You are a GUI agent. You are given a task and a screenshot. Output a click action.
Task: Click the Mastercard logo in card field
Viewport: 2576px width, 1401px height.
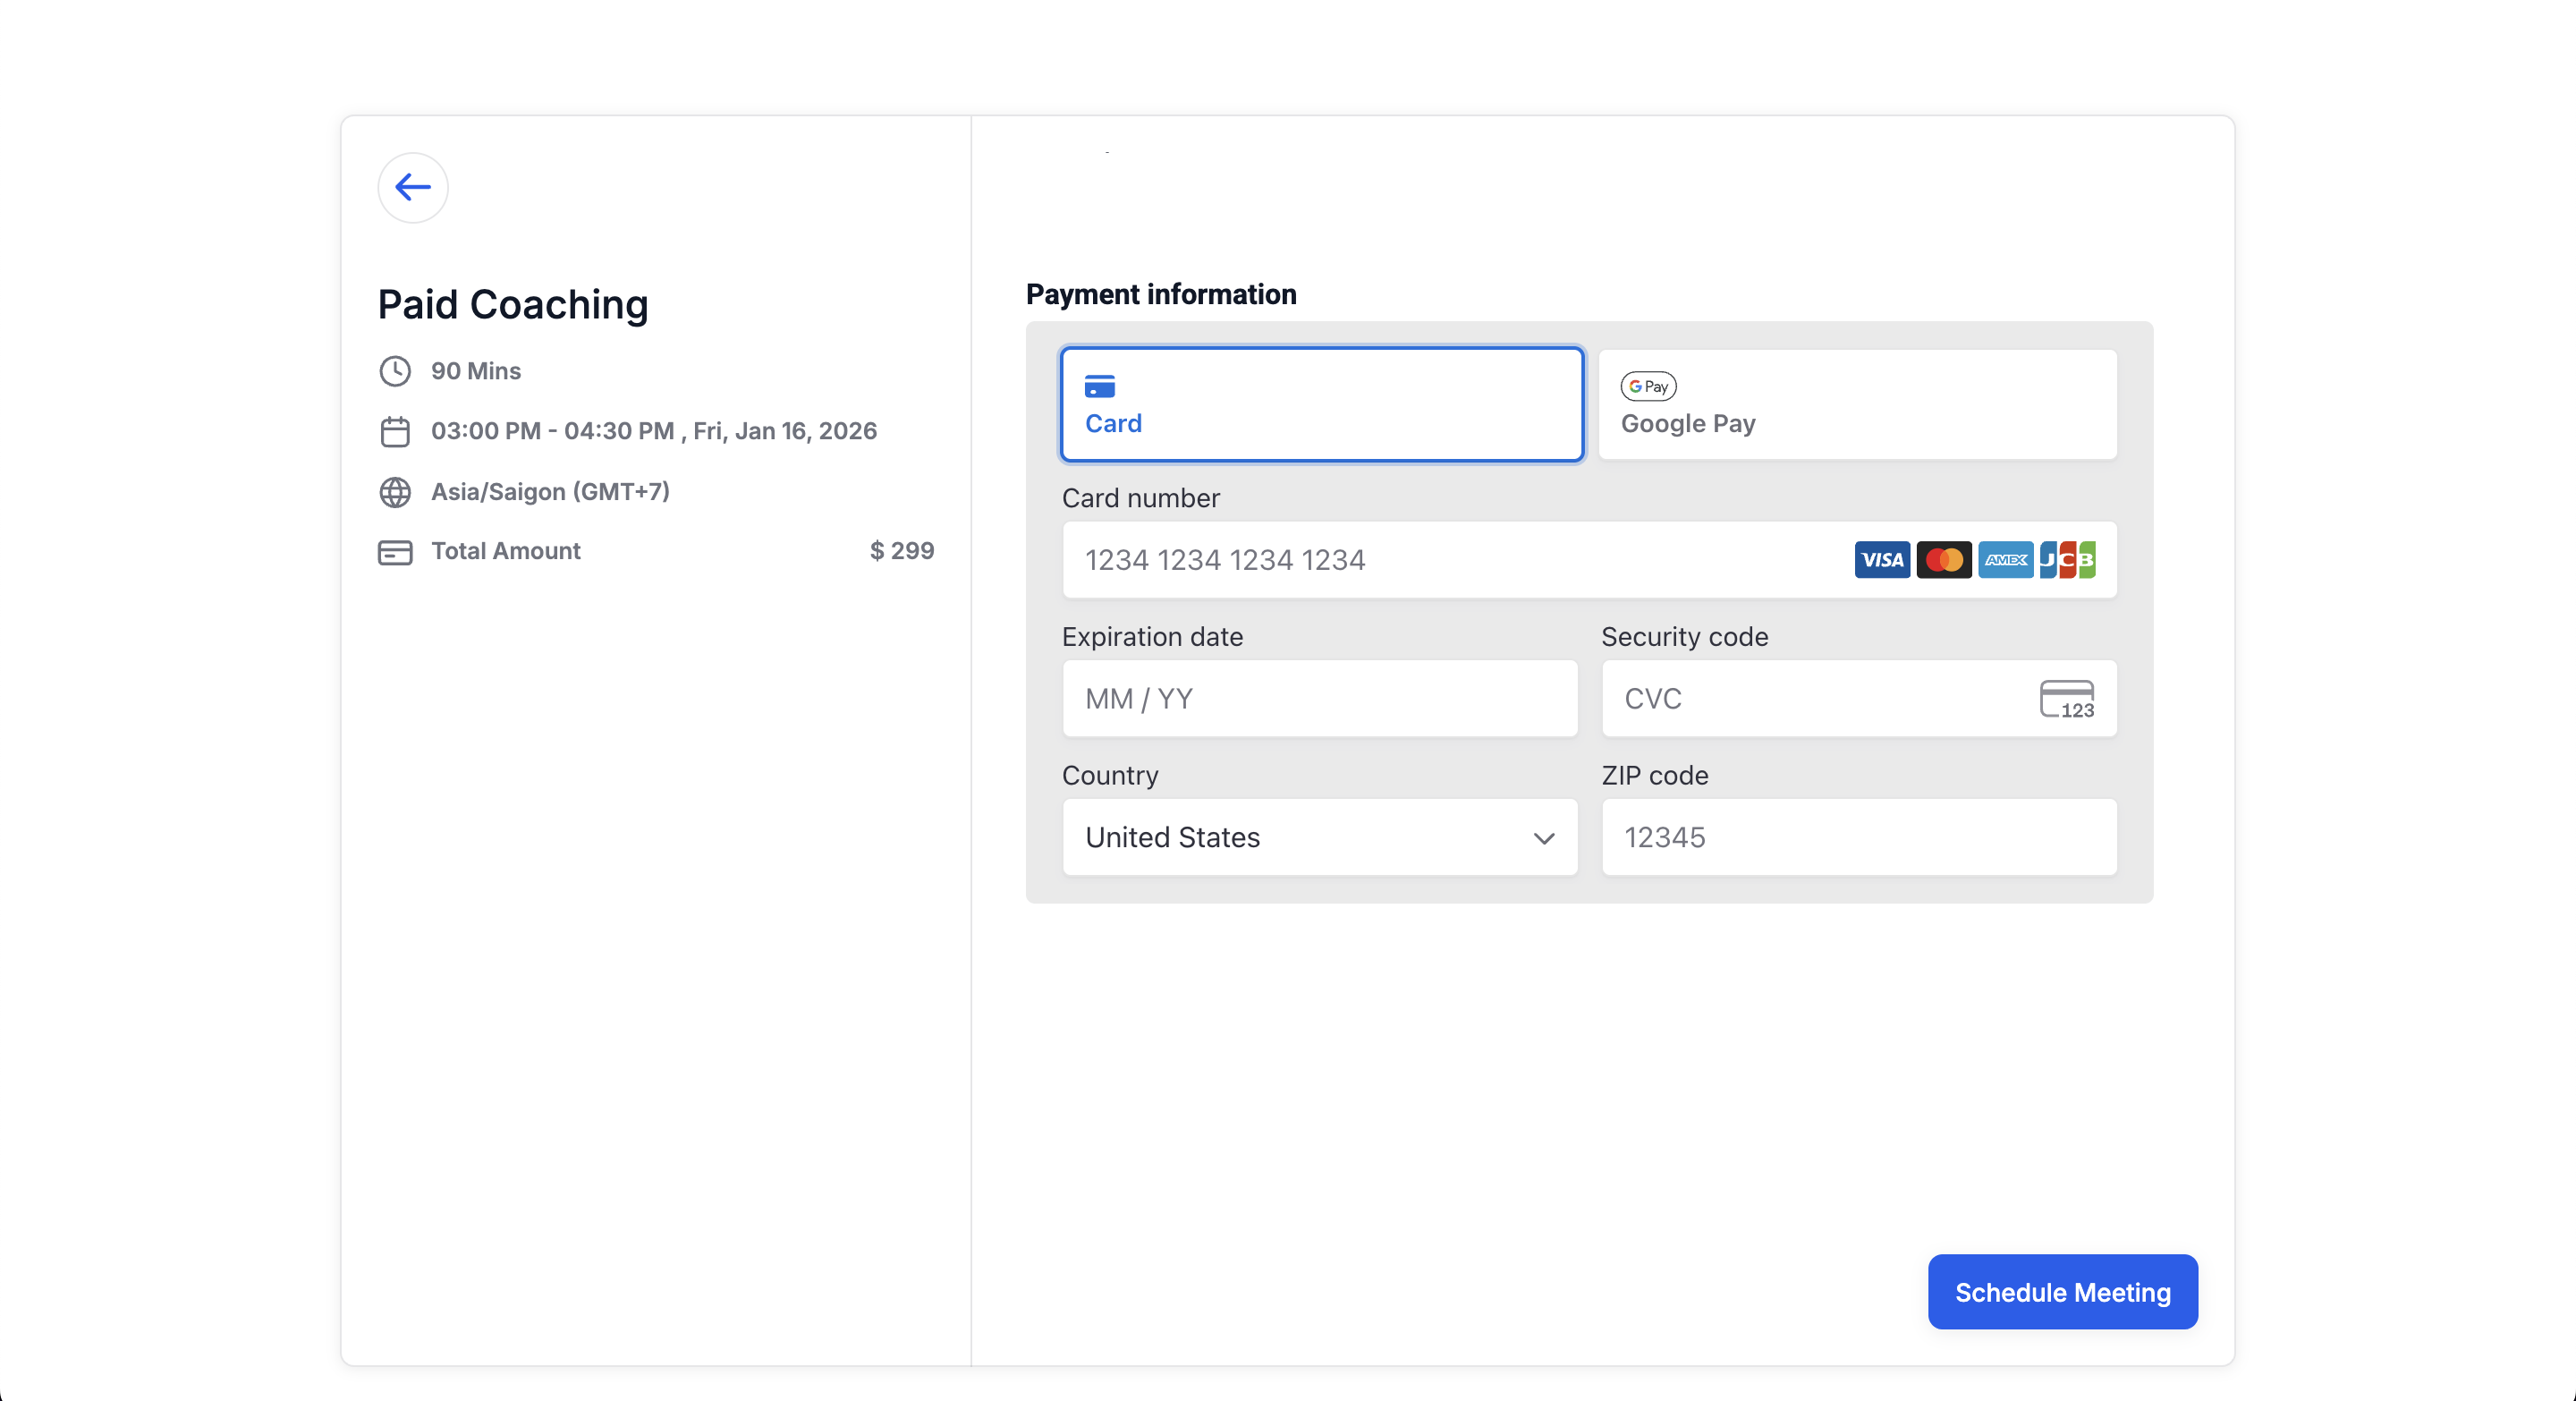coord(1943,560)
